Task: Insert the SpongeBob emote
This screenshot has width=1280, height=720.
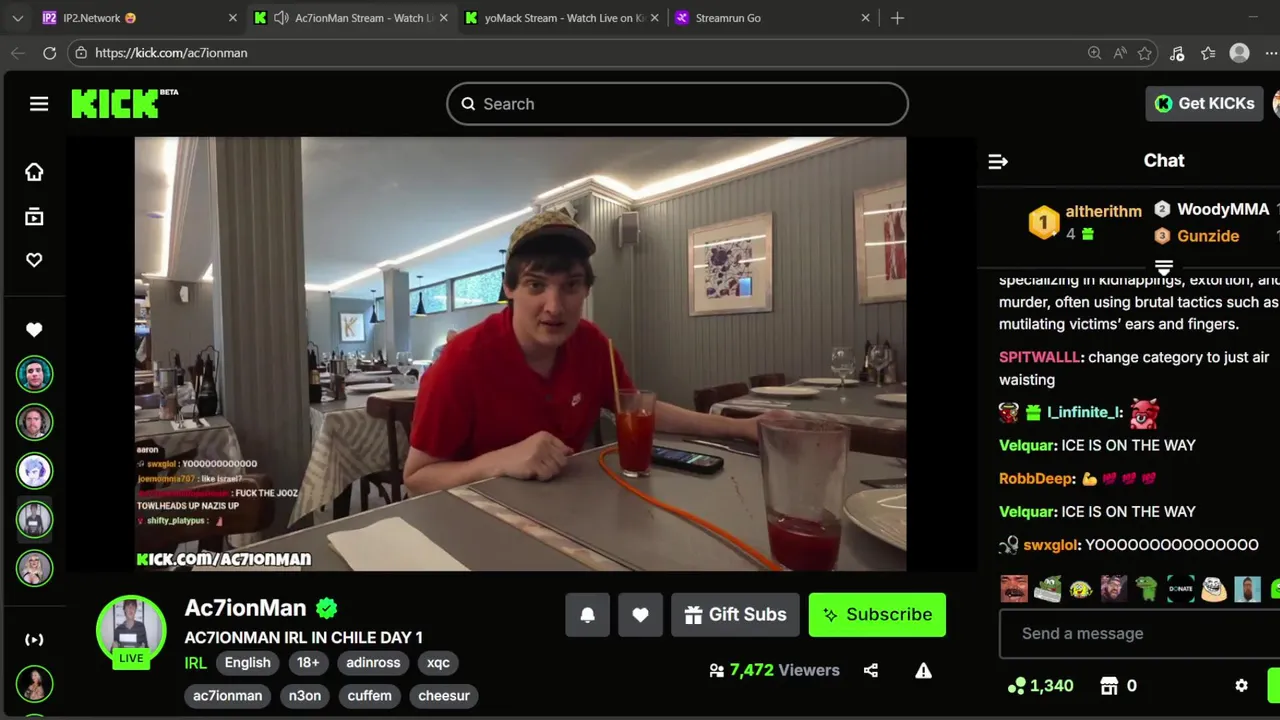Action: click(1080, 589)
